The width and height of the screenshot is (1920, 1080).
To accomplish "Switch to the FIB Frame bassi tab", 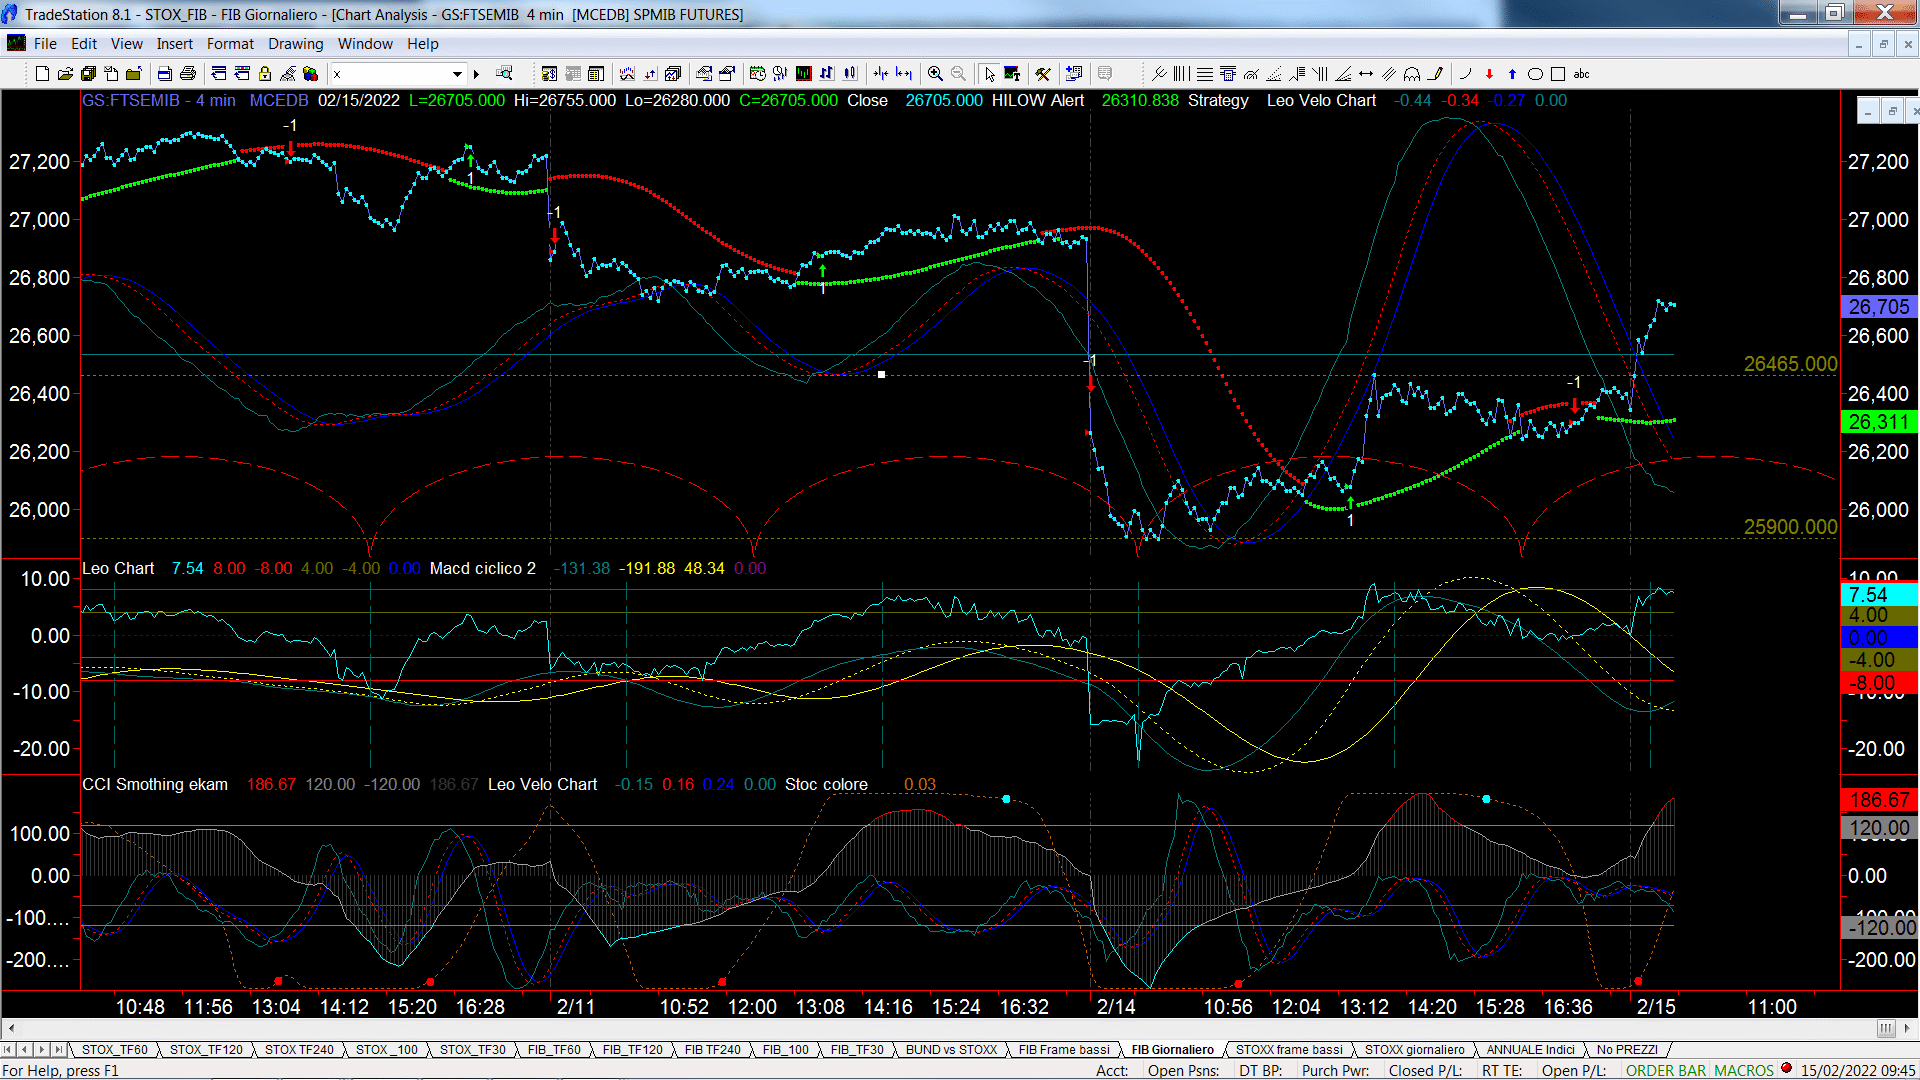I will coord(1064,1049).
